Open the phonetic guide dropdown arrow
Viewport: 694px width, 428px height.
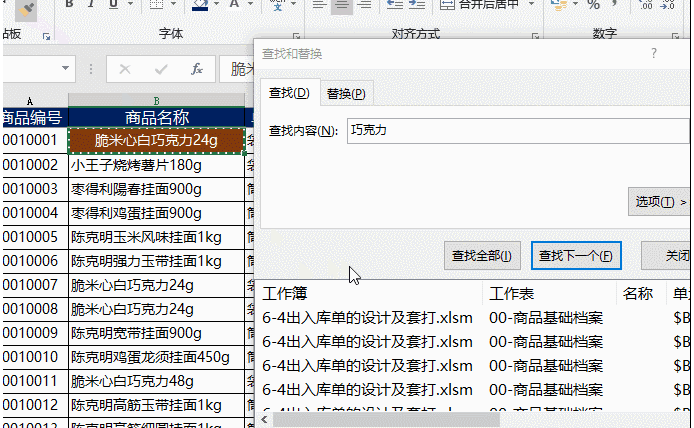tap(293, 4)
